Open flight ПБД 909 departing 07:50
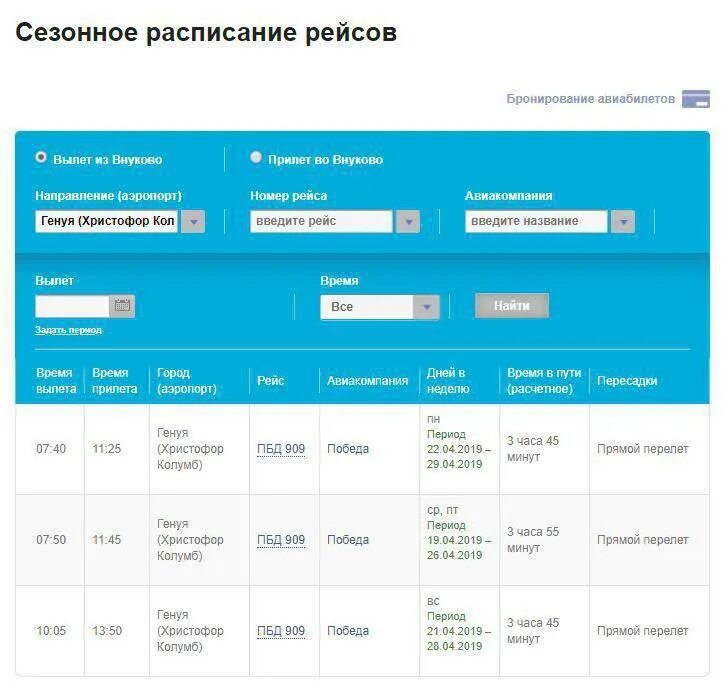 (281, 540)
